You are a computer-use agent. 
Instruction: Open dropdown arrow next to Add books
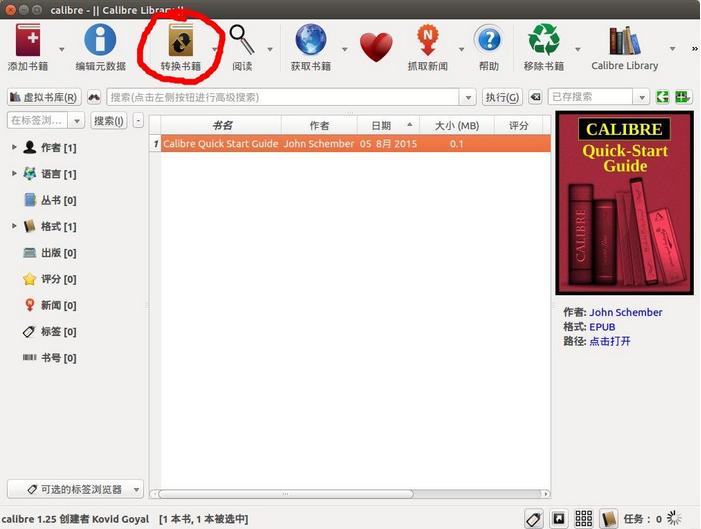coord(62,49)
